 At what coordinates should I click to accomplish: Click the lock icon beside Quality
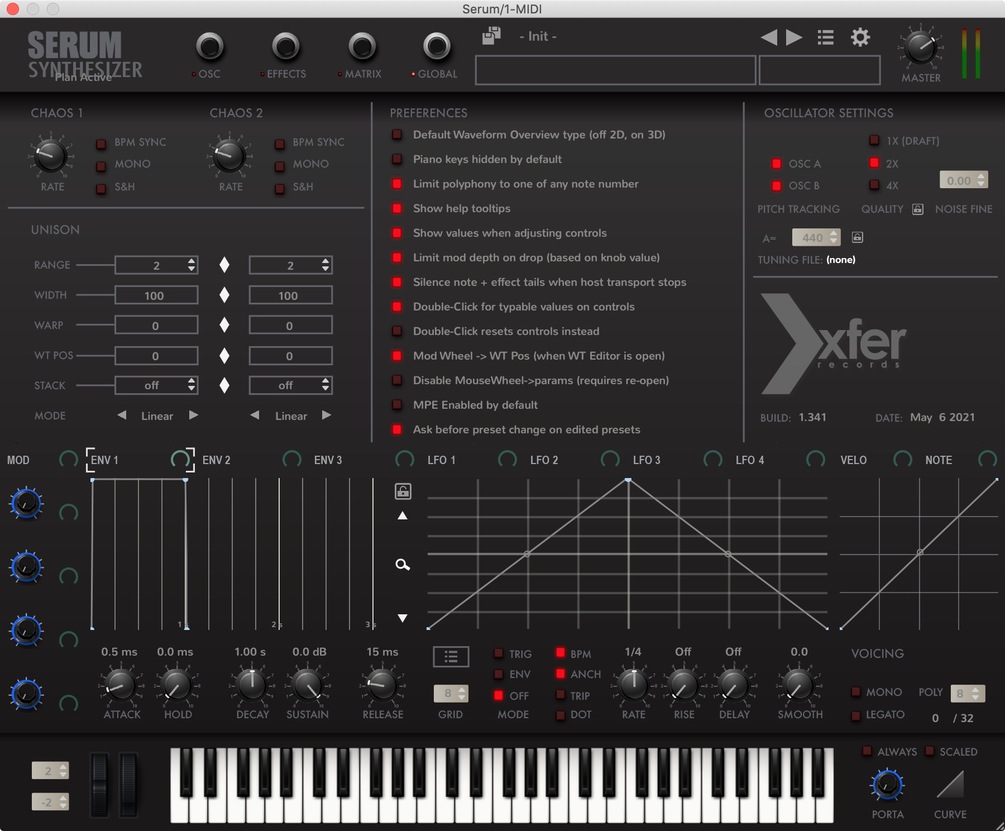click(918, 209)
